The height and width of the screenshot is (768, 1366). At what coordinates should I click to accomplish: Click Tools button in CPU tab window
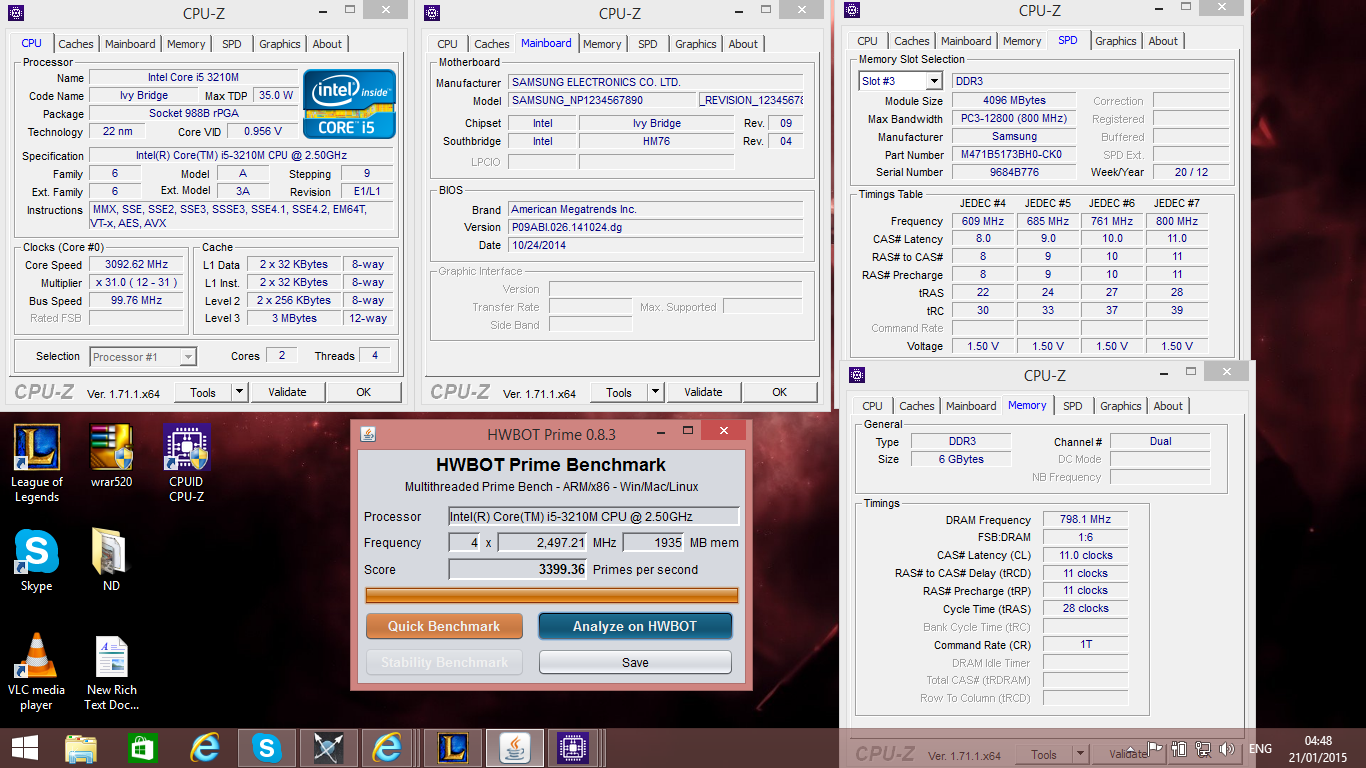(x=203, y=392)
